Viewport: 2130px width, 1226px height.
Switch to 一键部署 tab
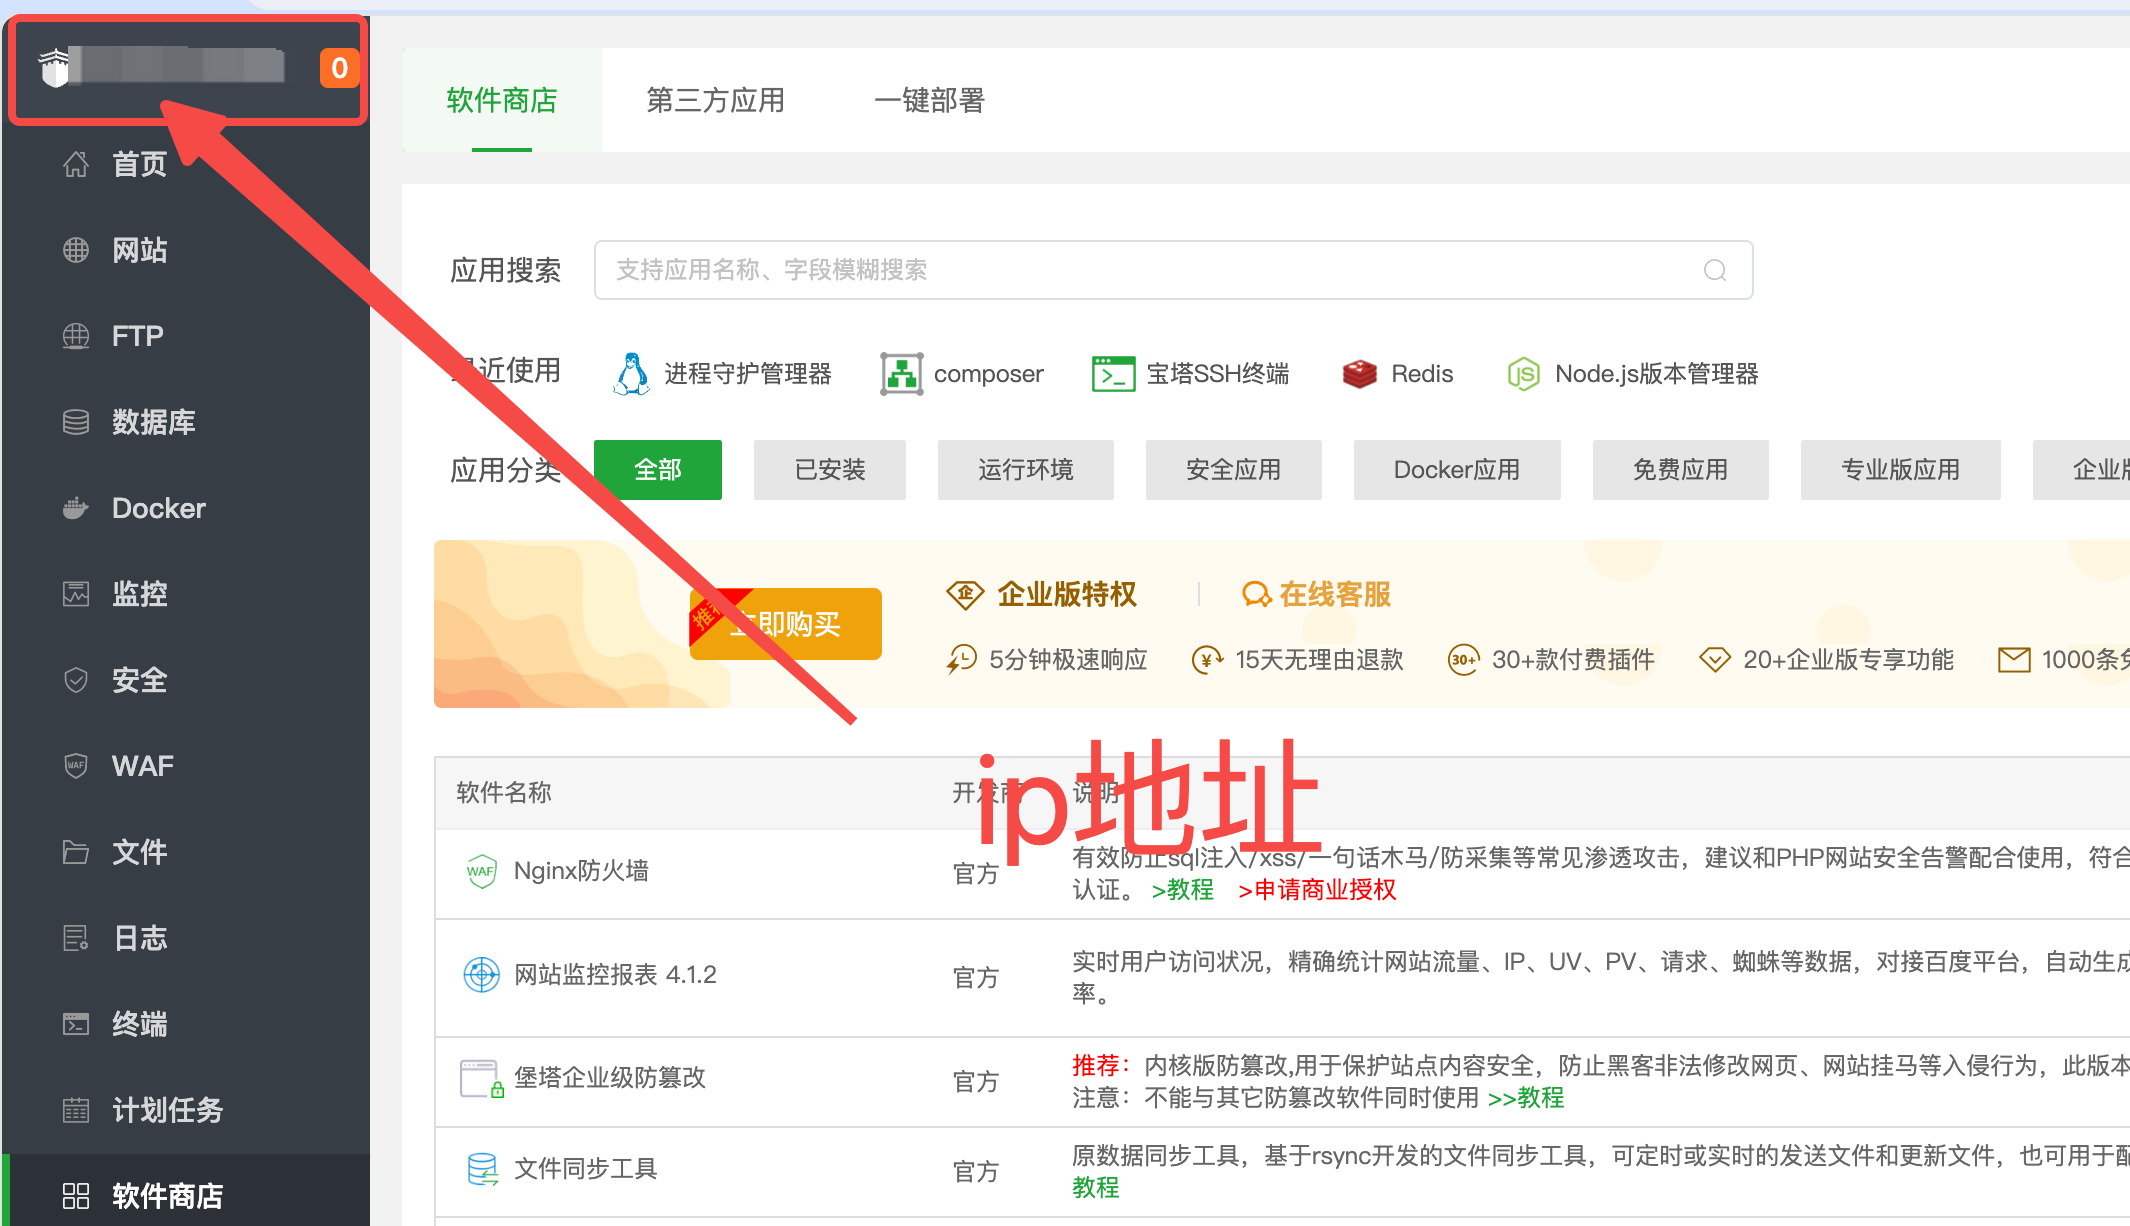click(929, 100)
